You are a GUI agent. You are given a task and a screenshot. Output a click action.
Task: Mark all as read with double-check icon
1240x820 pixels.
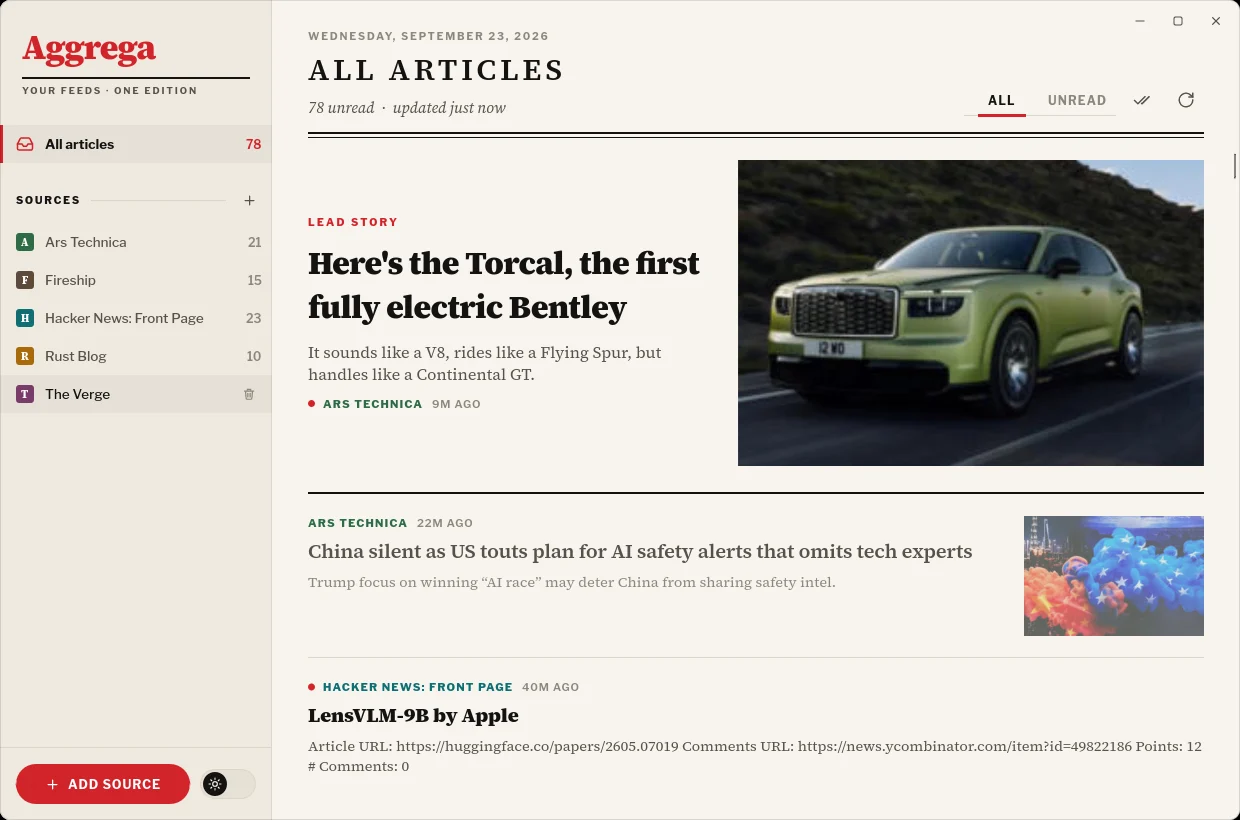pos(1142,100)
